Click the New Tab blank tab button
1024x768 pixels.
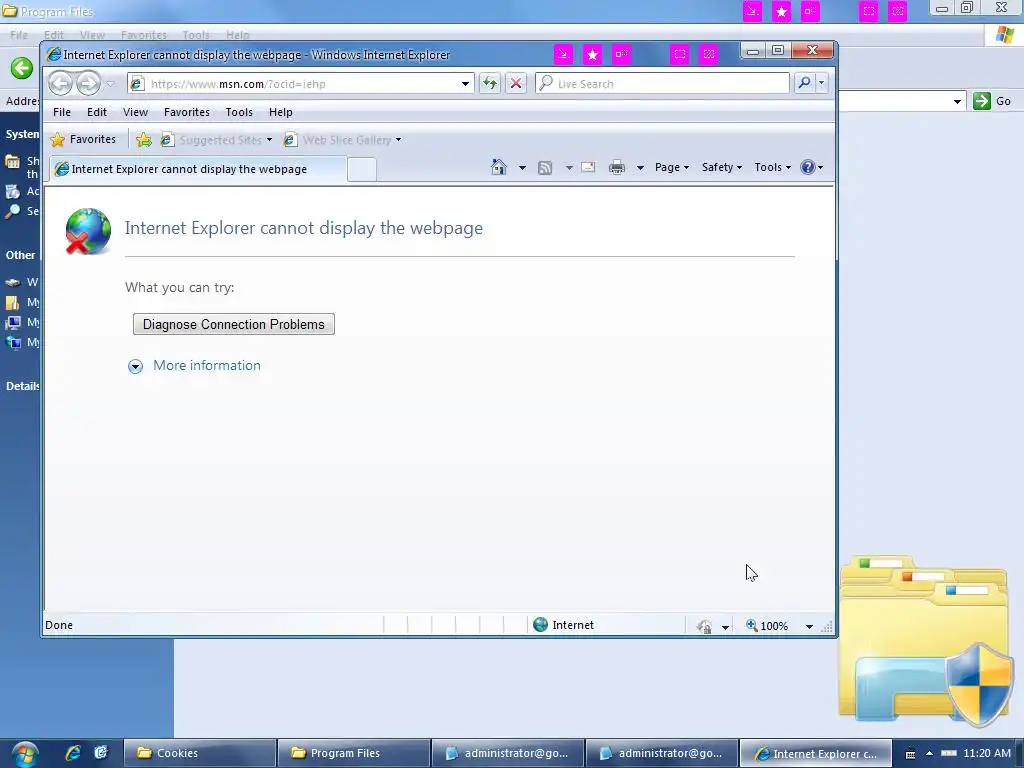[362, 169]
